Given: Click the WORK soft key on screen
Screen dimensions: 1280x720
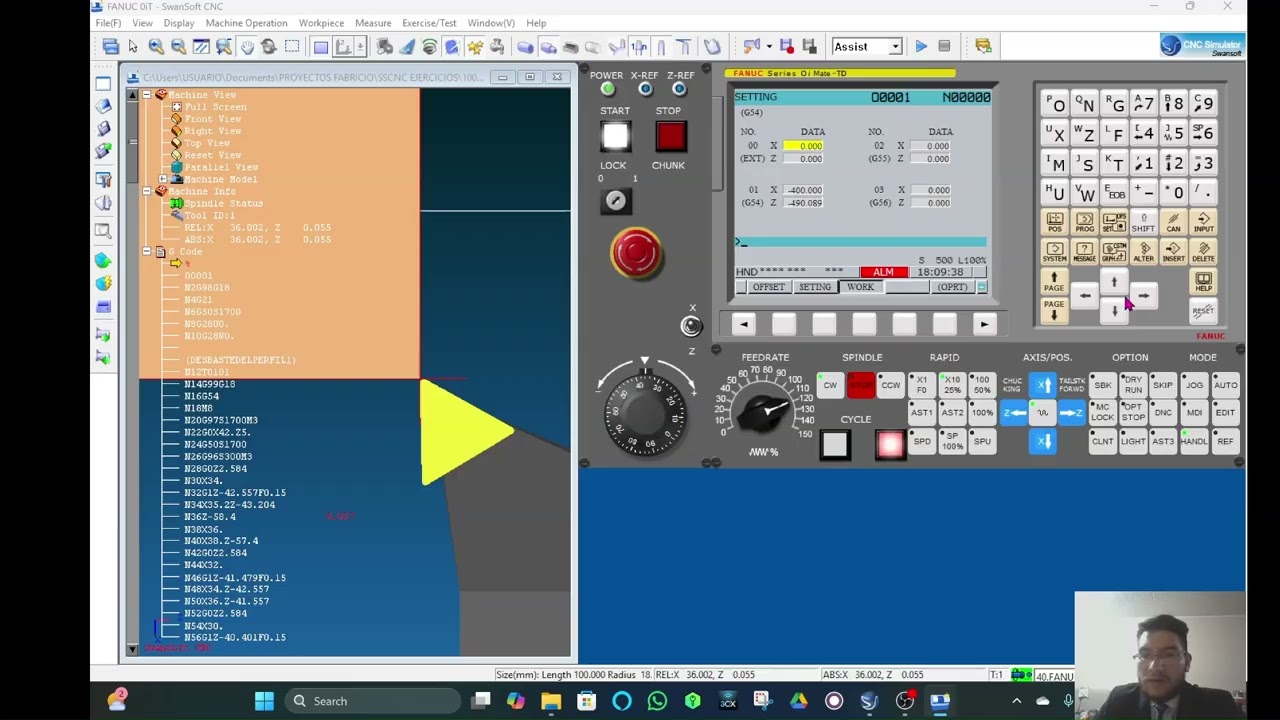Looking at the screenshot, I should click(860, 288).
